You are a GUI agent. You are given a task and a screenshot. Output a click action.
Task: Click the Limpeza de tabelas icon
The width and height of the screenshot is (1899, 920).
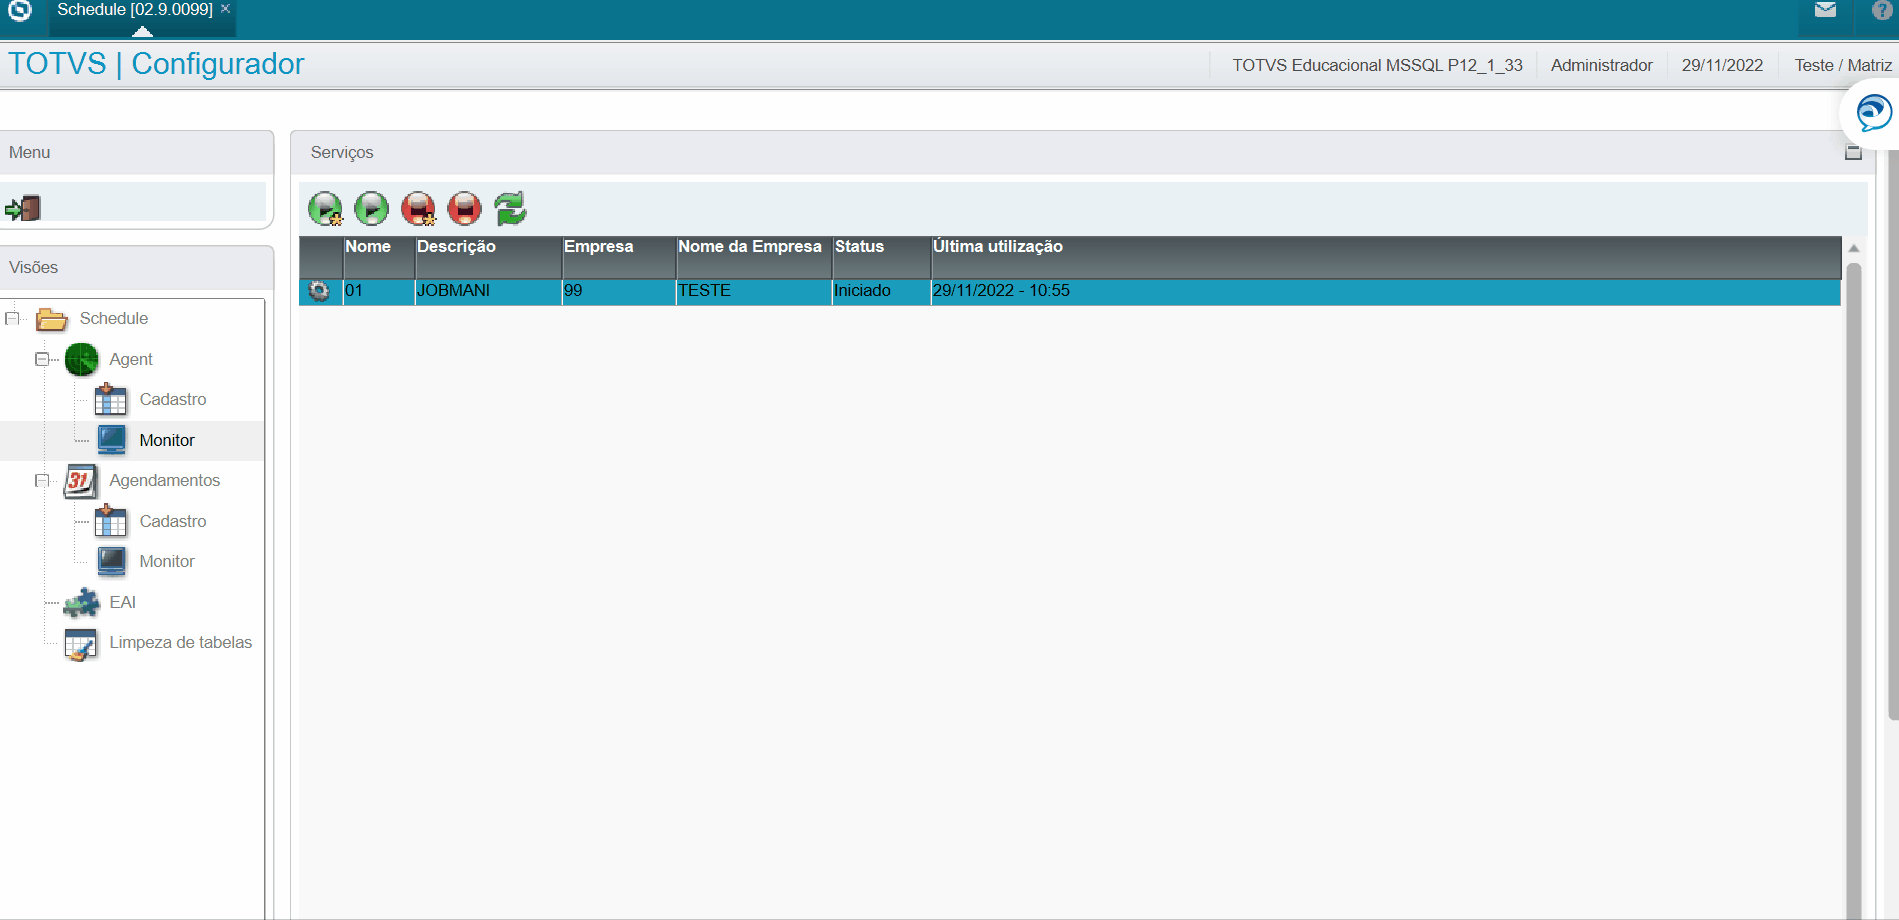click(81, 643)
